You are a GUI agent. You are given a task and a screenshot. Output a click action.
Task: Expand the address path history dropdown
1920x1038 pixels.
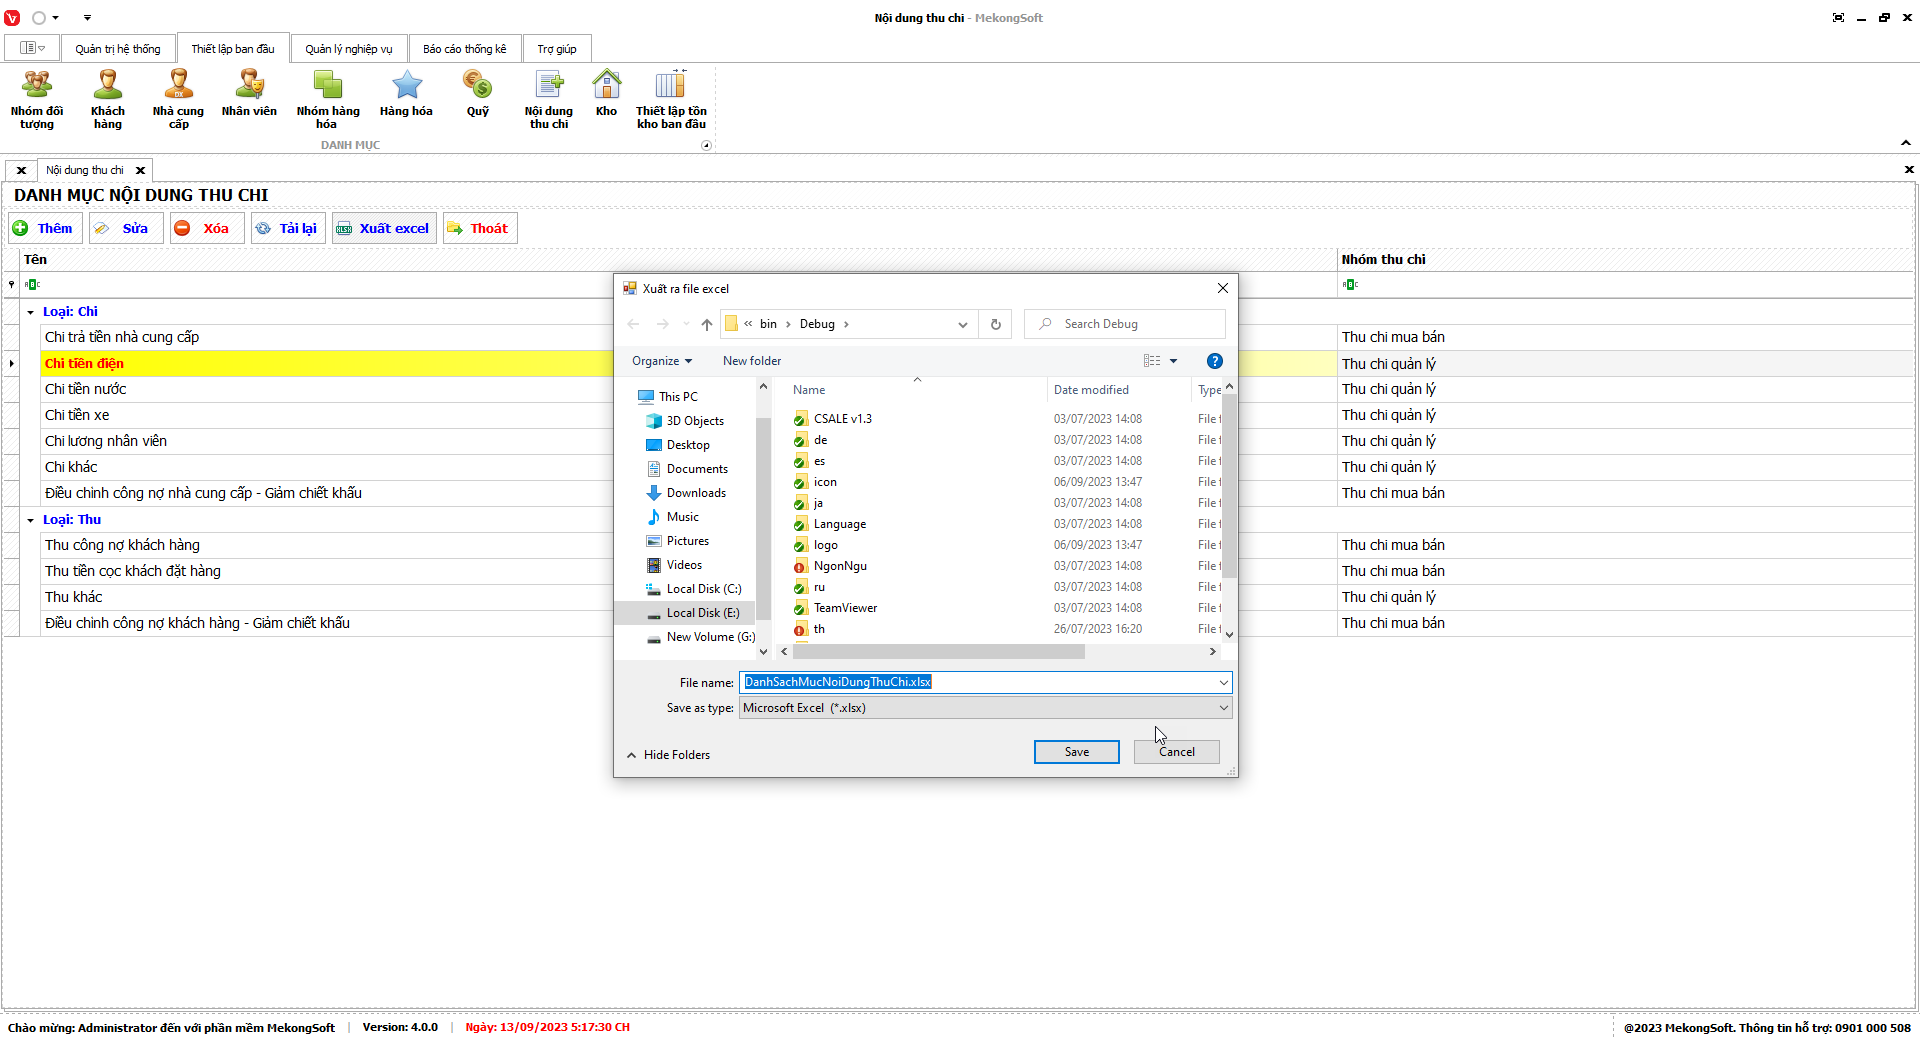tap(963, 324)
